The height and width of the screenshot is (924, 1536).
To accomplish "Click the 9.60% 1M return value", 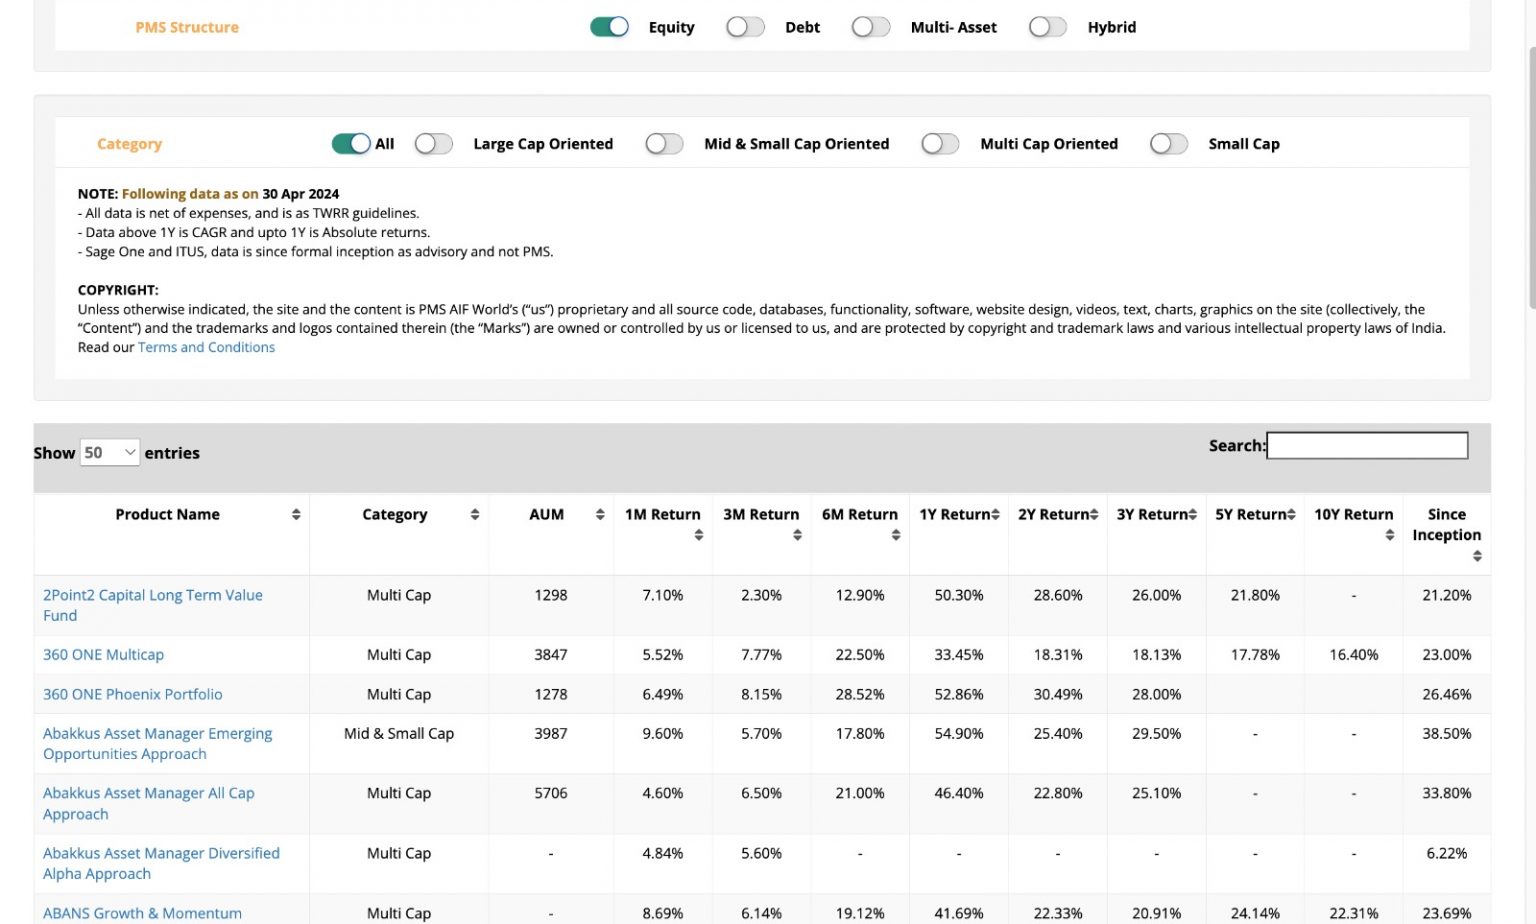I will tap(663, 733).
